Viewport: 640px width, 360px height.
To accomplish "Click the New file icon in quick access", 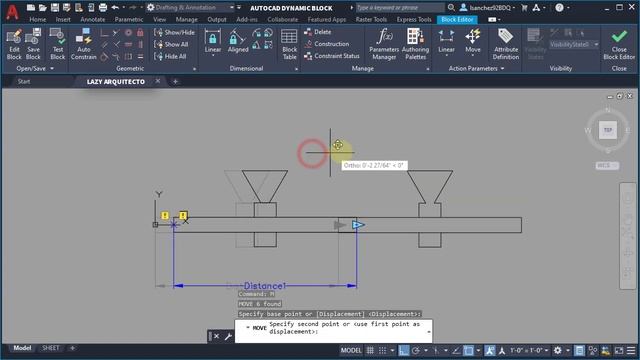I will (x=31, y=7).
